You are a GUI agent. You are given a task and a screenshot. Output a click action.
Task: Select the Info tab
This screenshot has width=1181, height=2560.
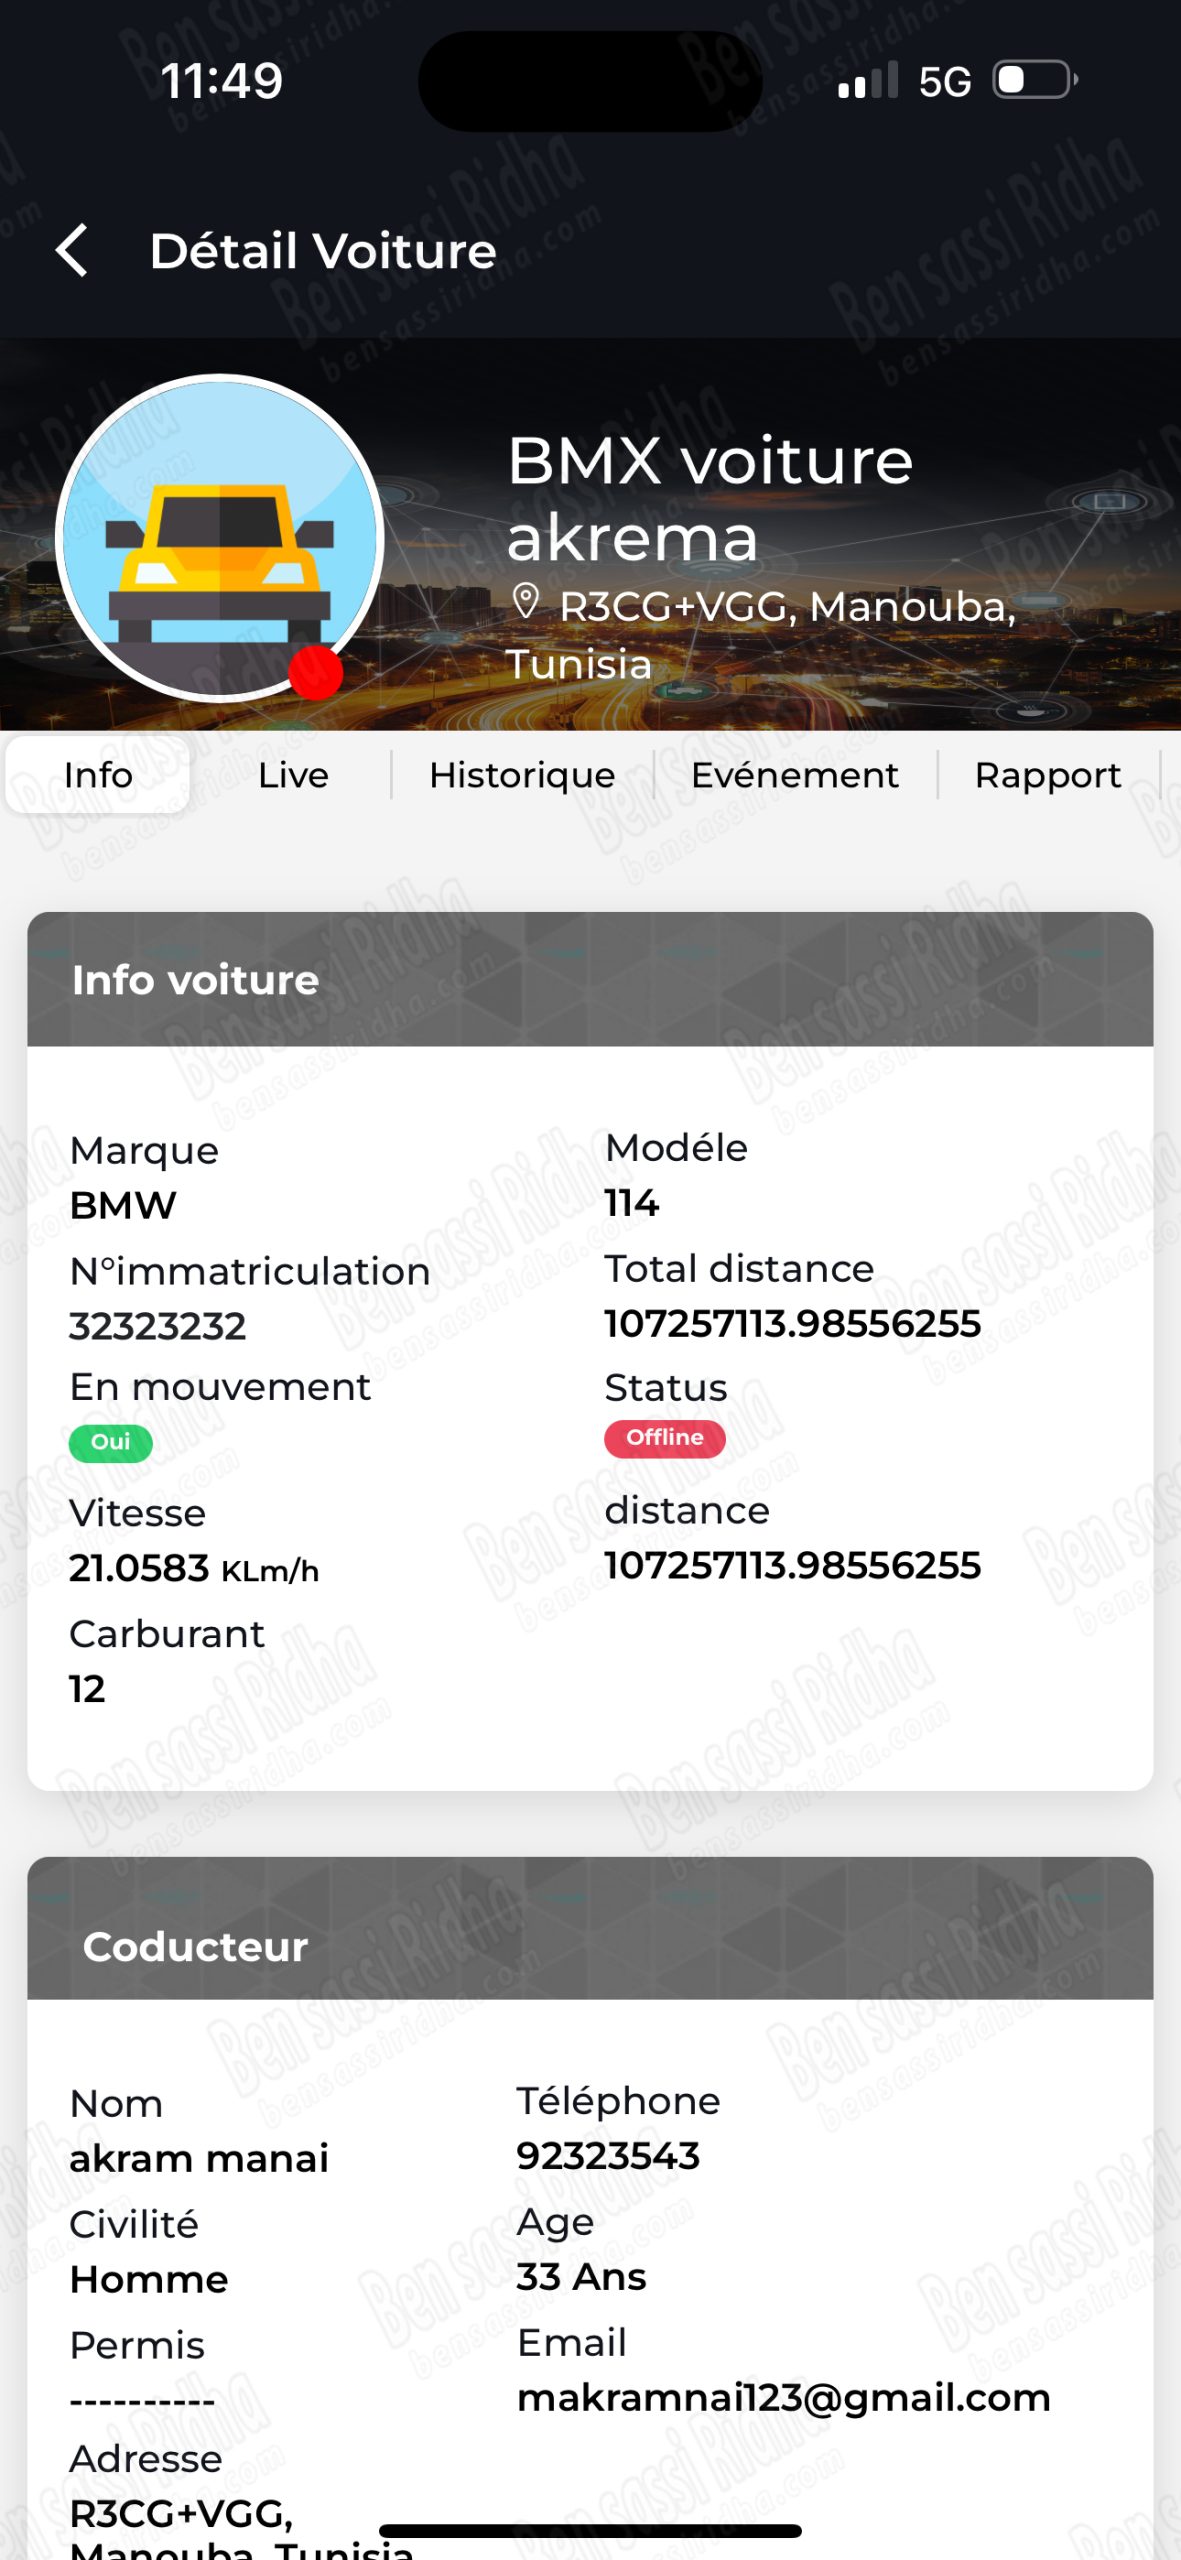[98, 775]
